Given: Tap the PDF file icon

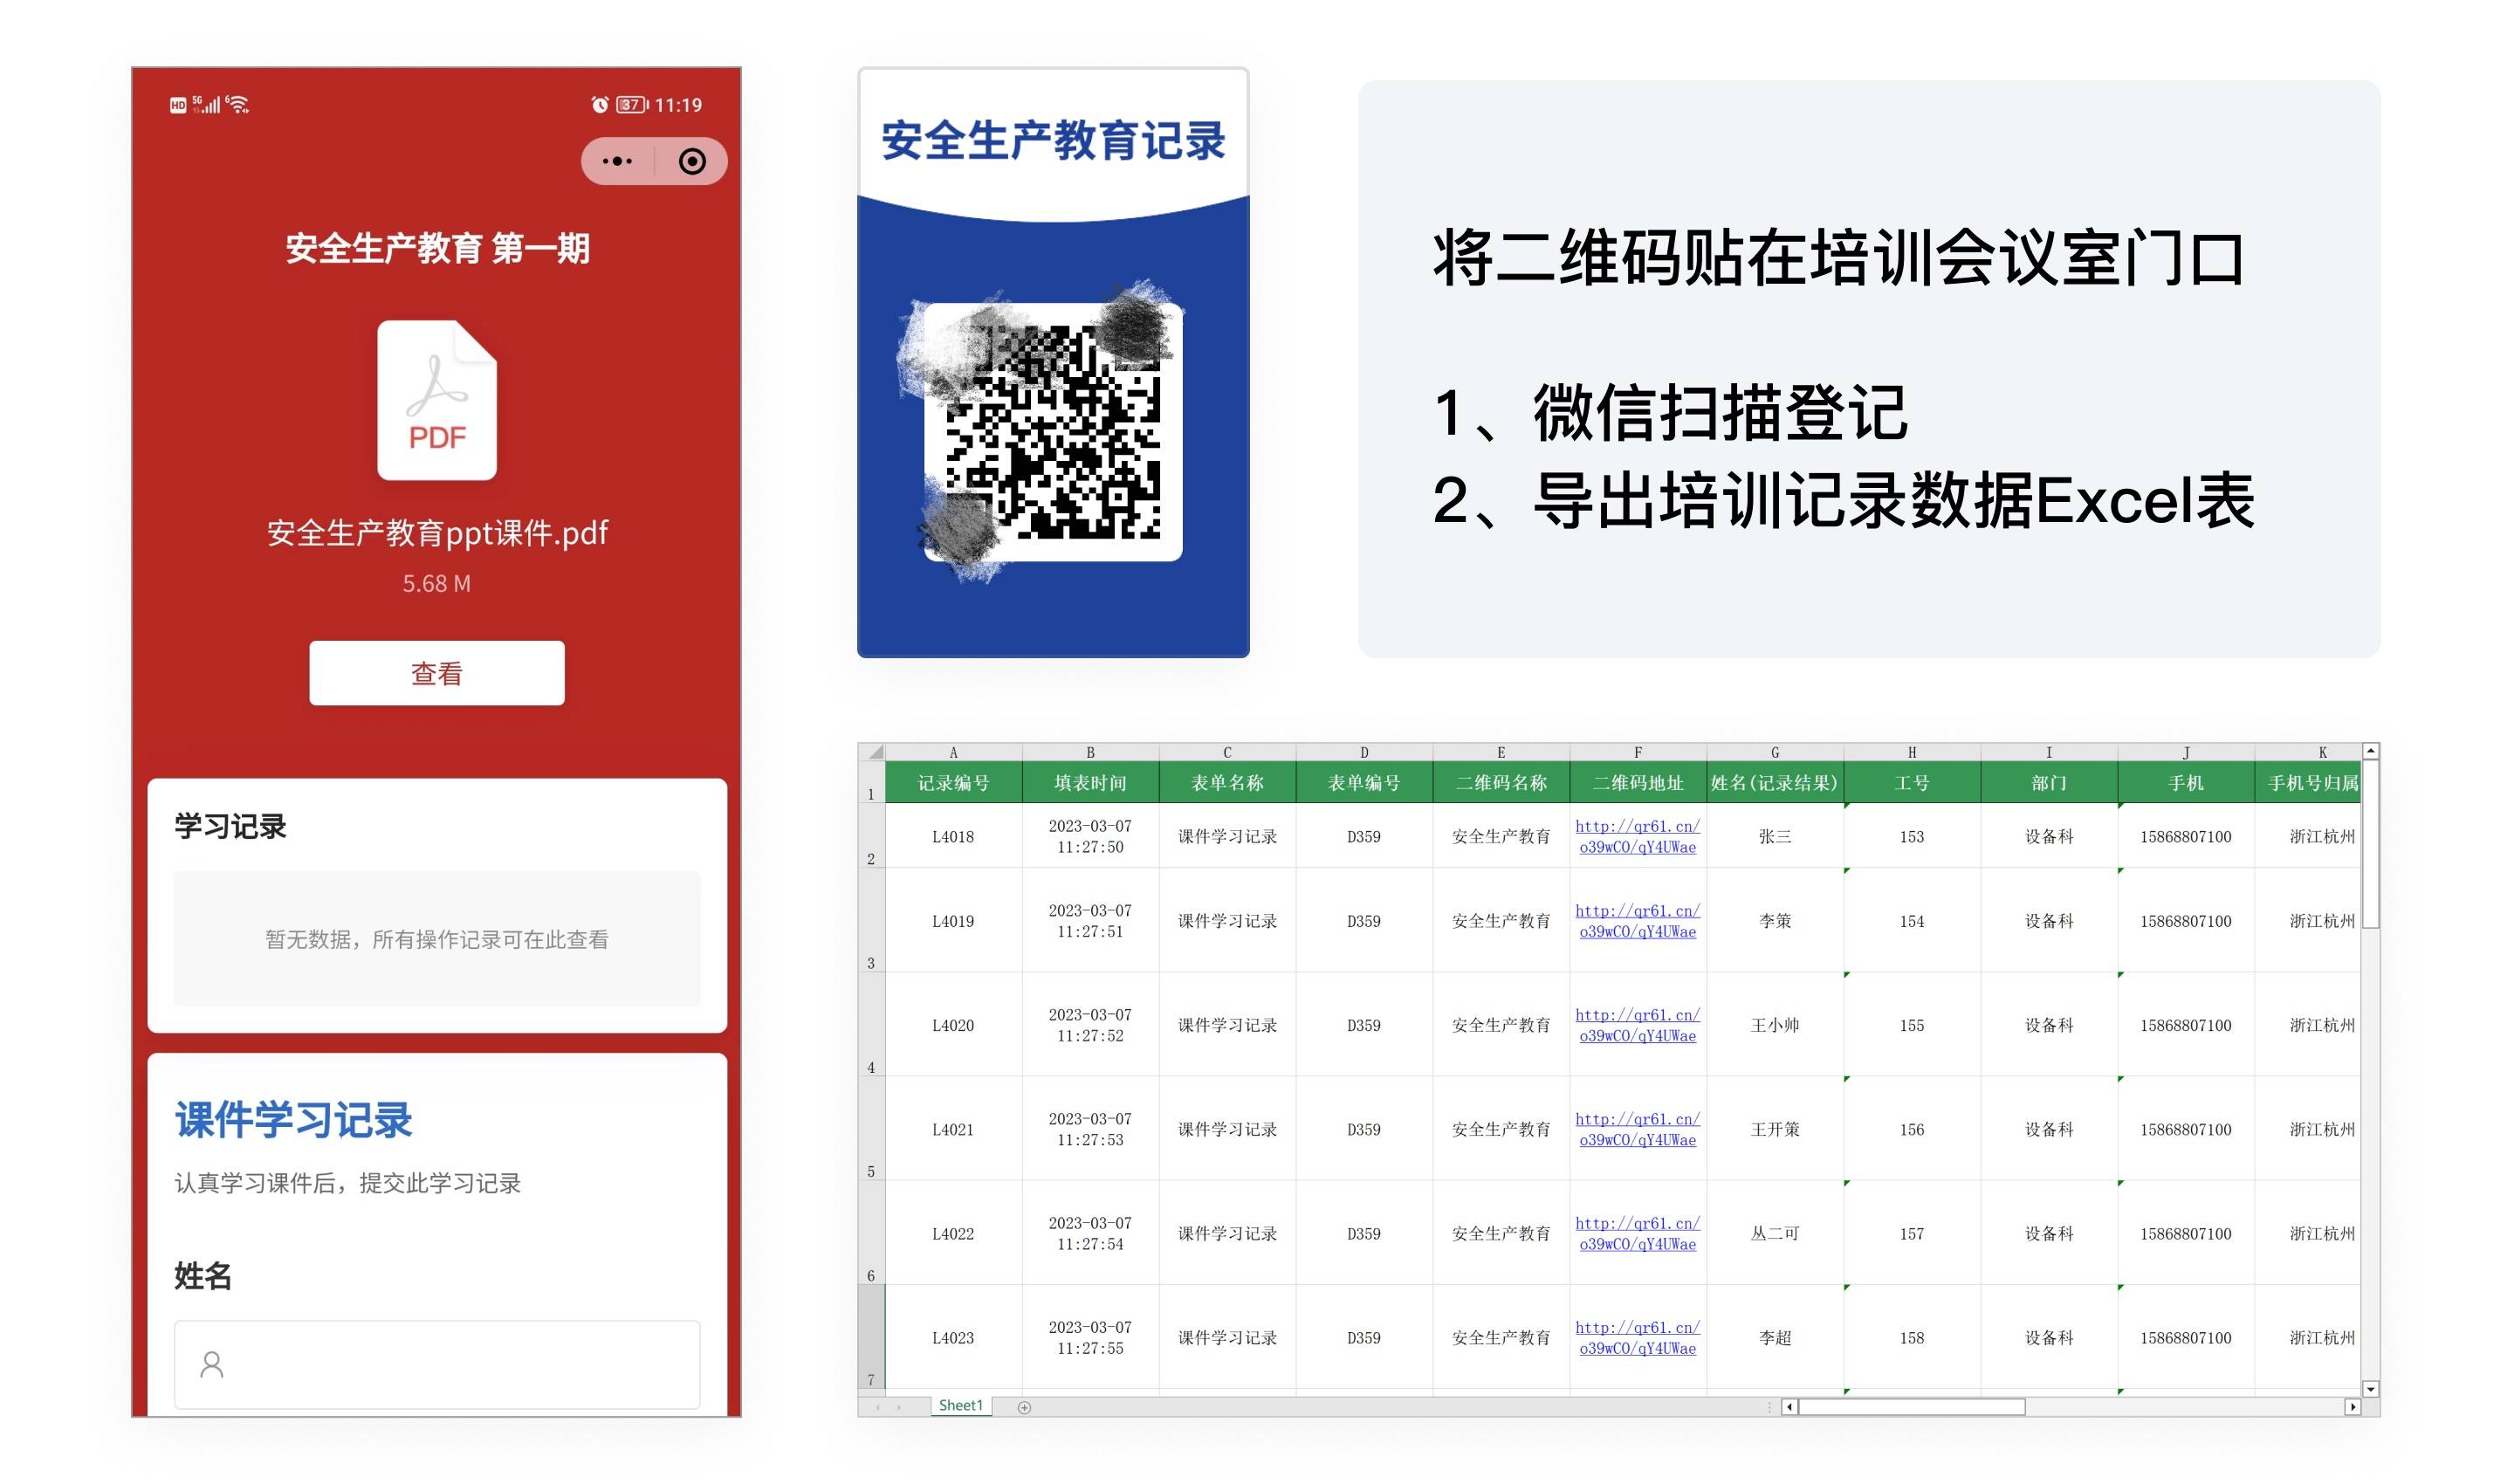Looking at the screenshot, I should (x=437, y=400).
